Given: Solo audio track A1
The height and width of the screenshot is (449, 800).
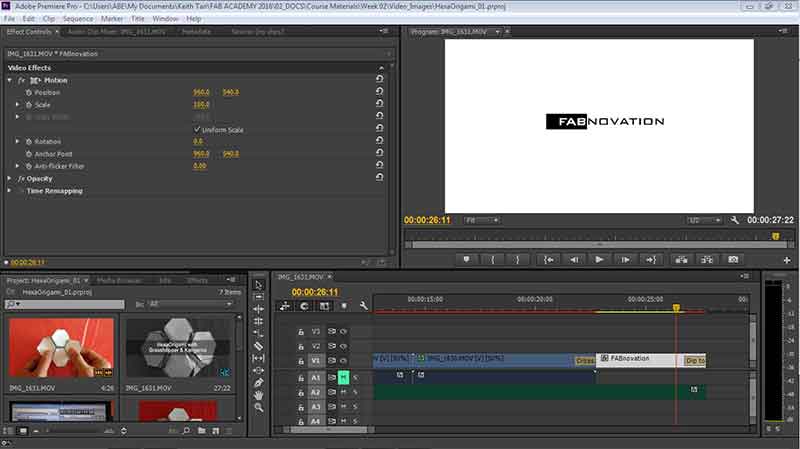Looking at the screenshot, I should tap(355, 378).
